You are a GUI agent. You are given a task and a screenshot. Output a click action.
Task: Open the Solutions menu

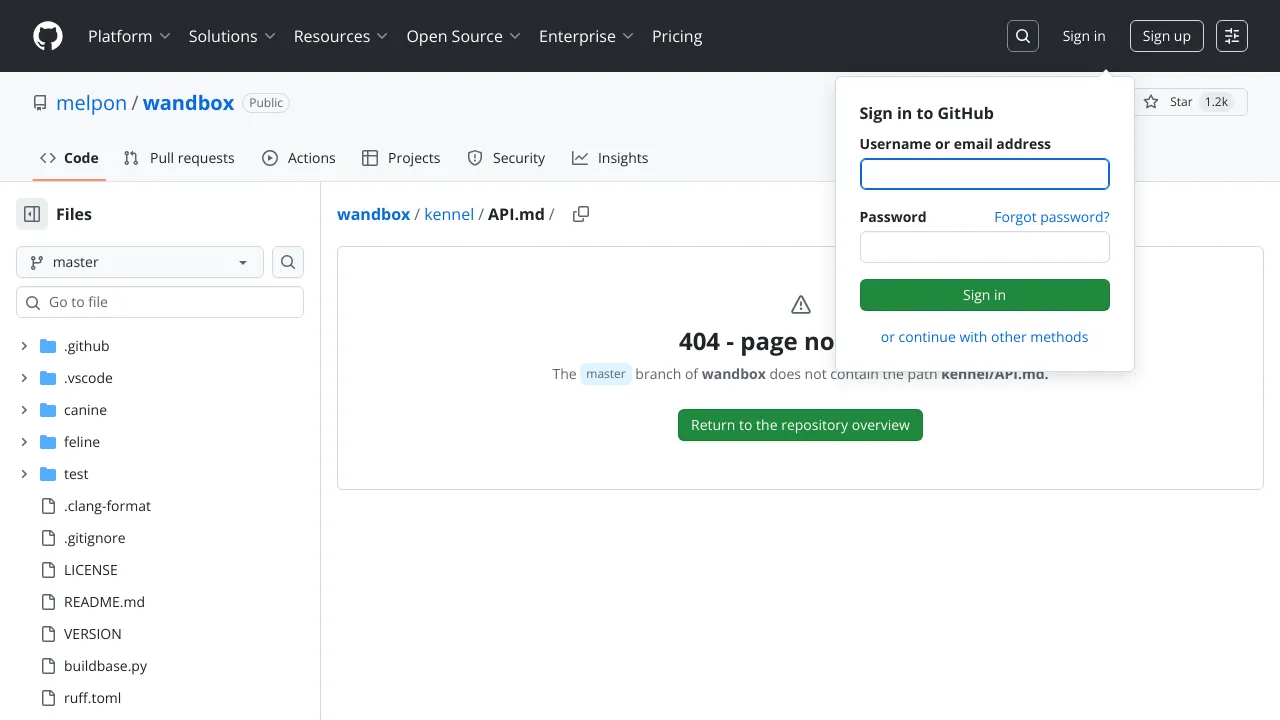(232, 36)
